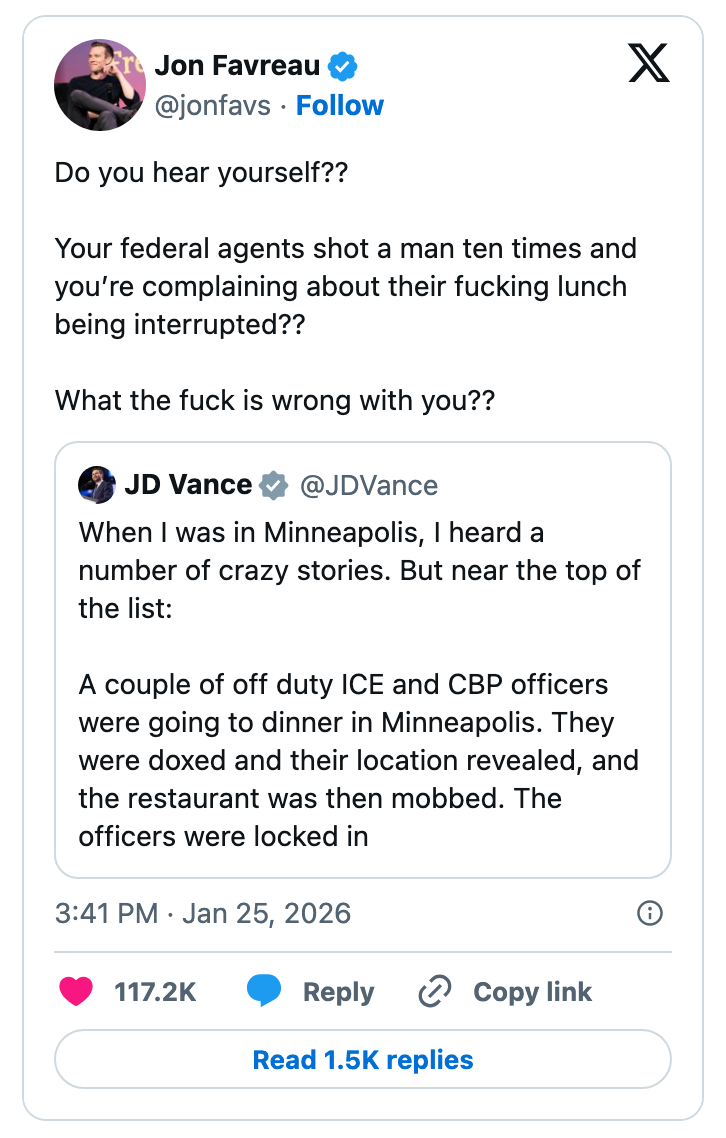Screen dimensions: 726x1138
Task: Open JD Vance's small avatar
Action: (97, 486)
